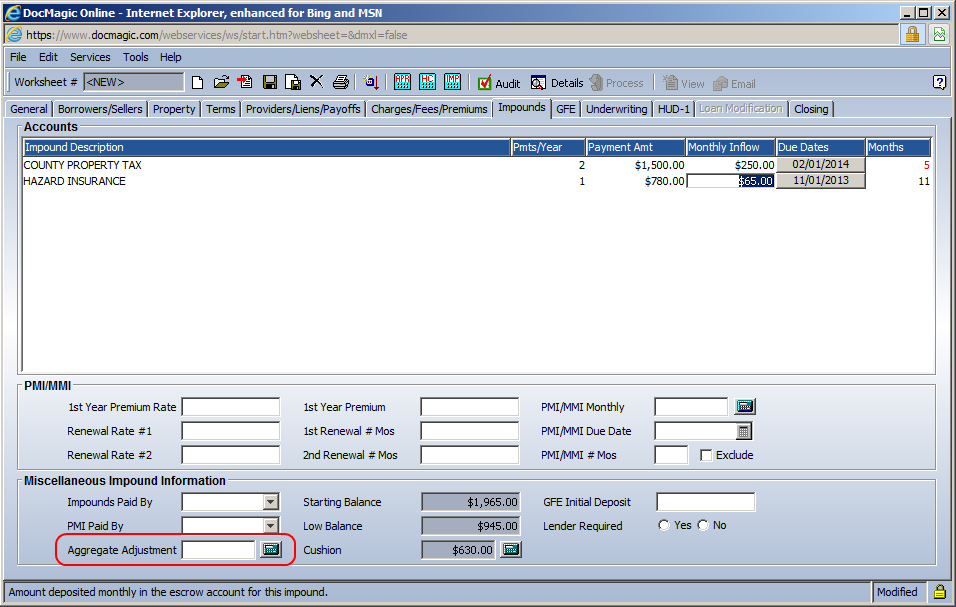Click the Save As icon
956x607 pixels.
point(293,82)
